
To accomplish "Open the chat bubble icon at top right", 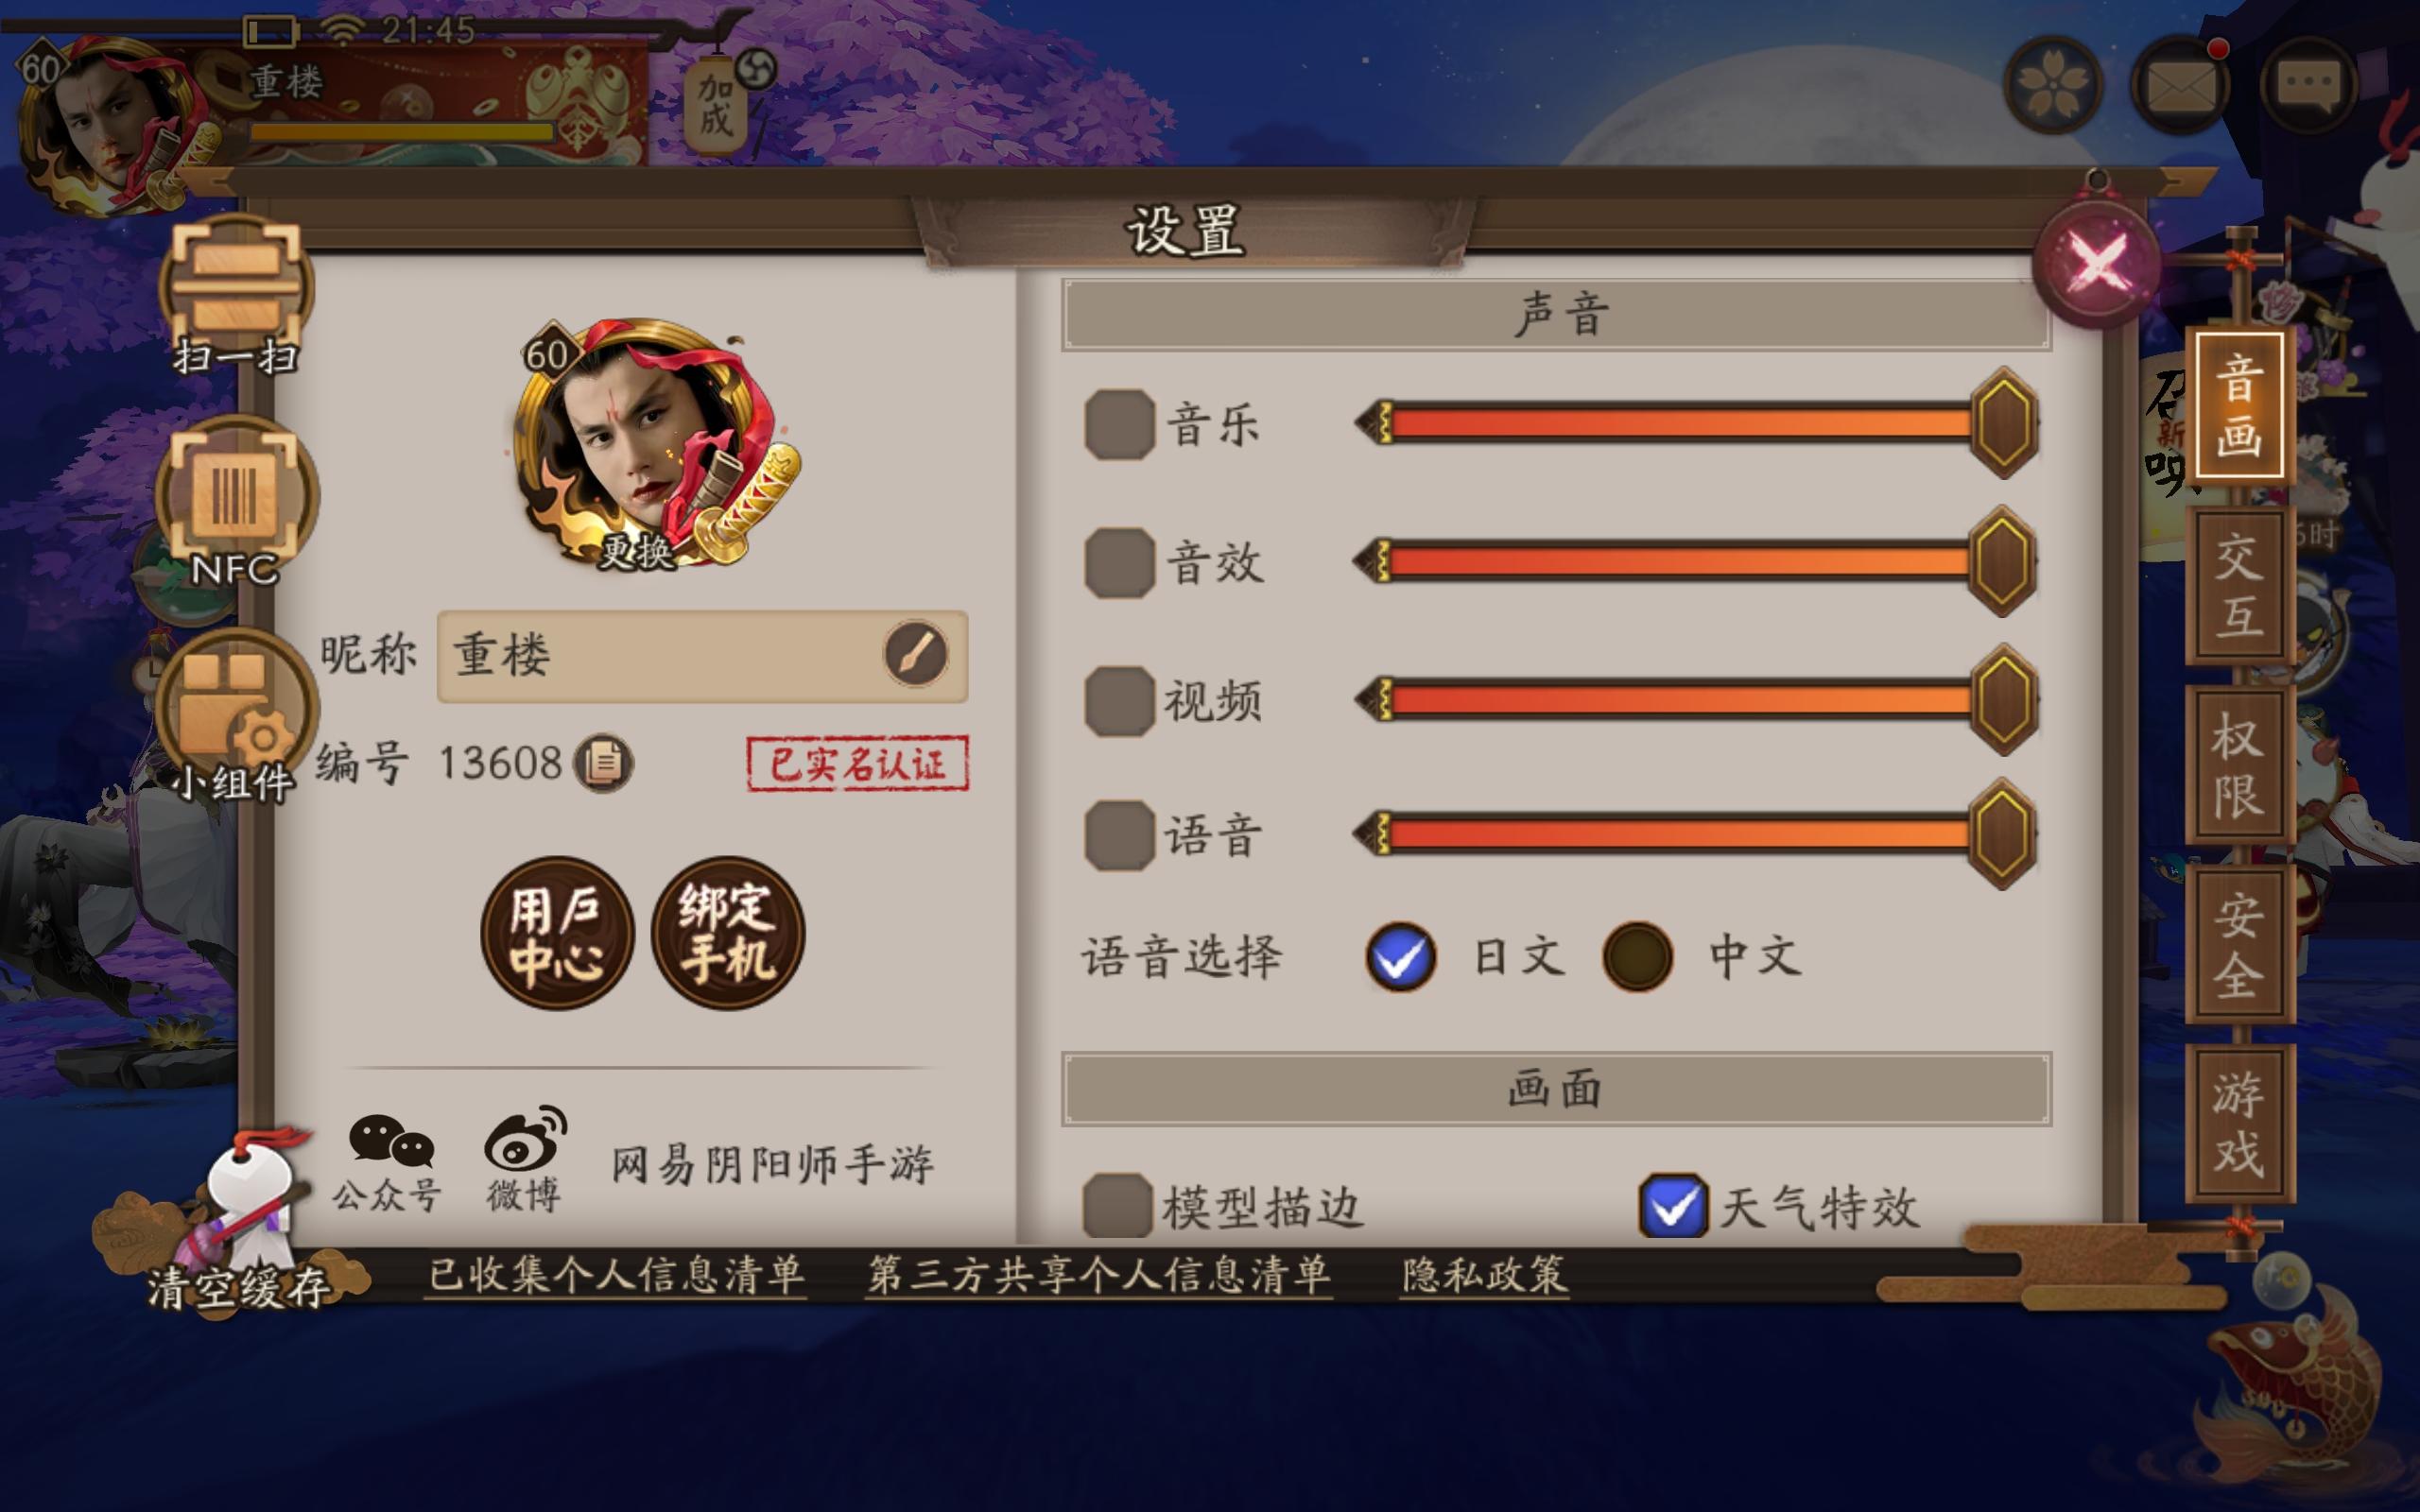I will 2308,87.
